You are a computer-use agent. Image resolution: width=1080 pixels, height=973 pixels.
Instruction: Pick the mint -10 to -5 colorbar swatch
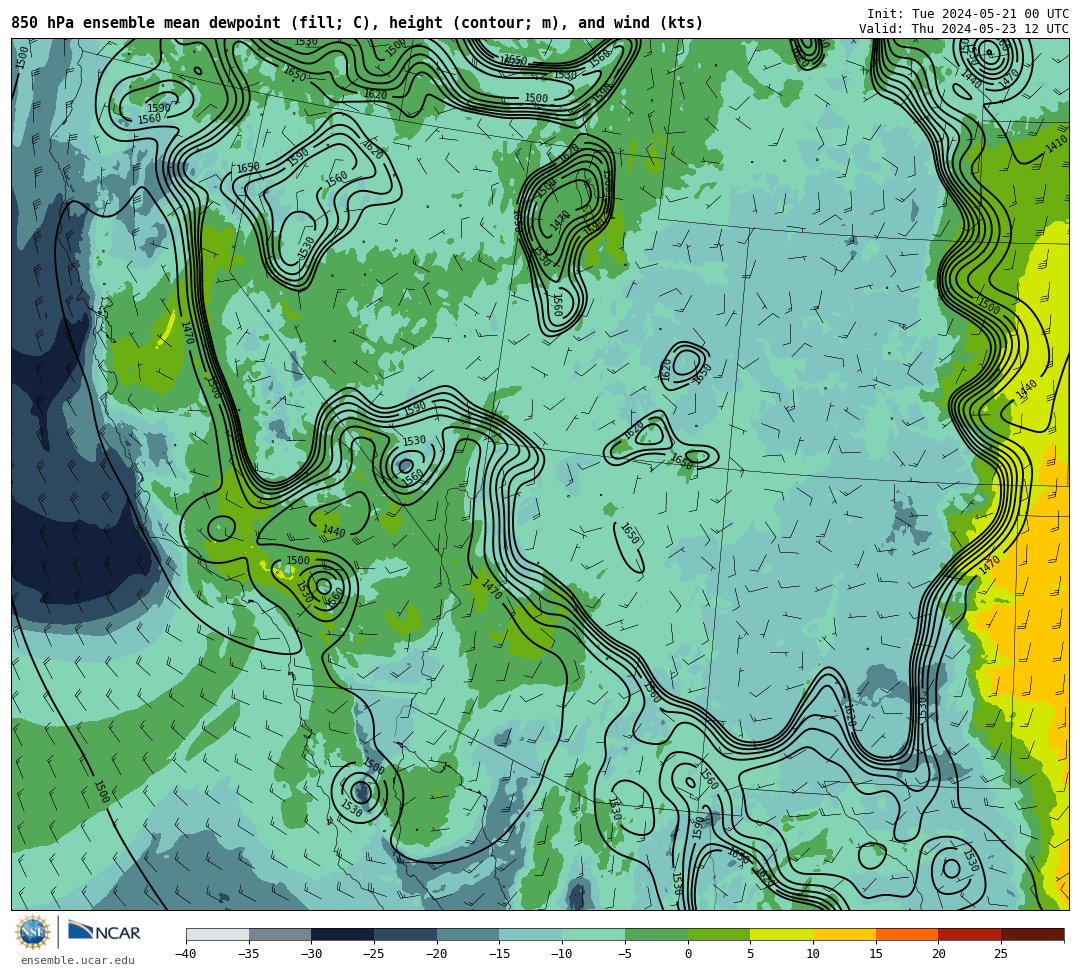pos(593,934)
